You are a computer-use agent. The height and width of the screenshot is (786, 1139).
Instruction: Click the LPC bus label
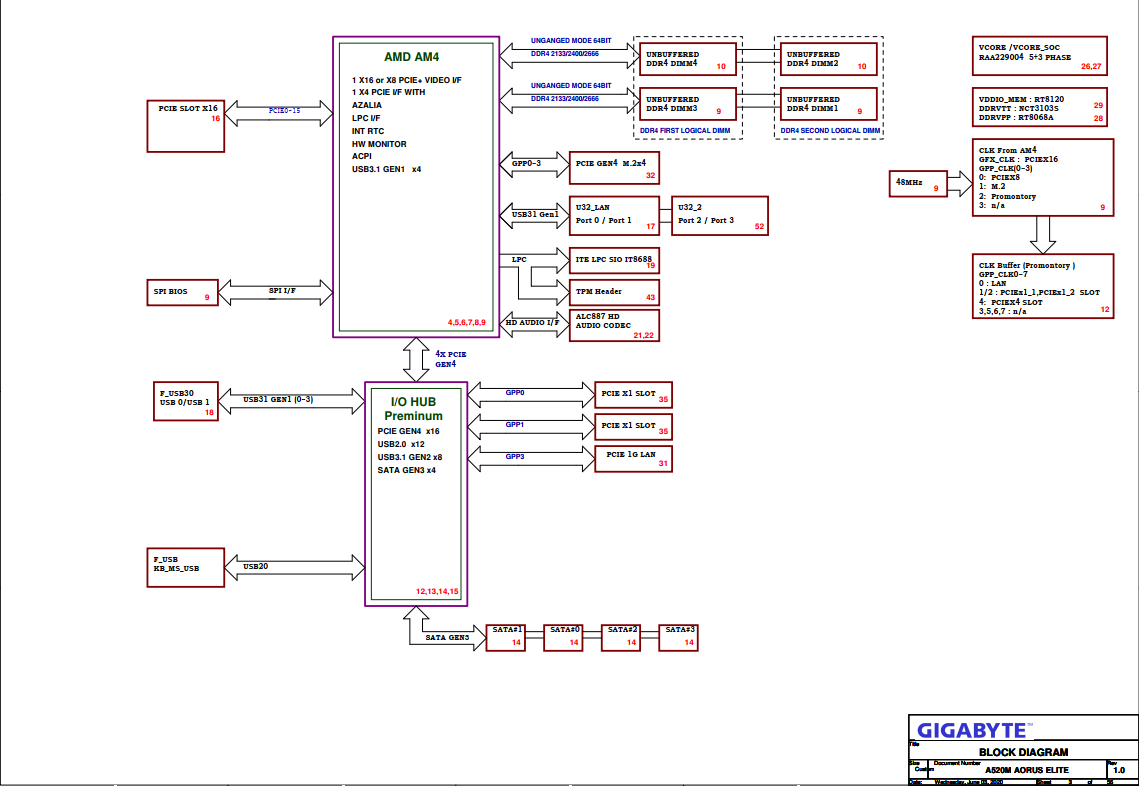519,259
